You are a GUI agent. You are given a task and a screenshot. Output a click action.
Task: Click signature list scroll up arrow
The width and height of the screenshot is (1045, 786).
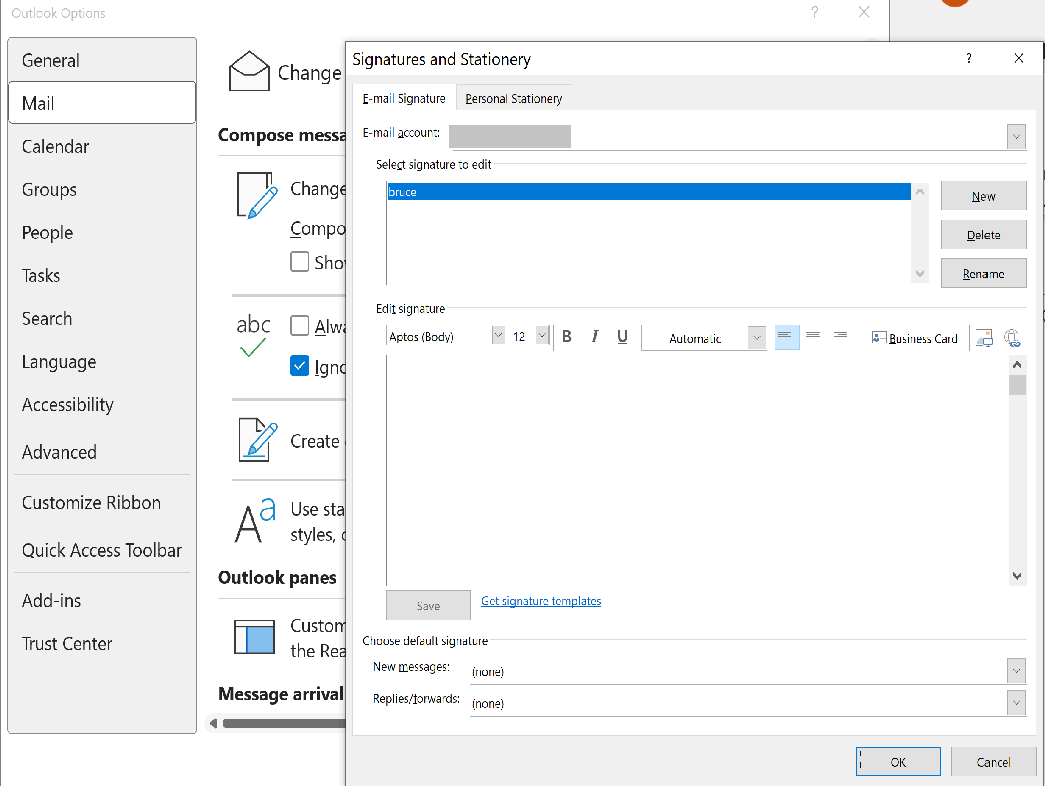tap(920, 192)
